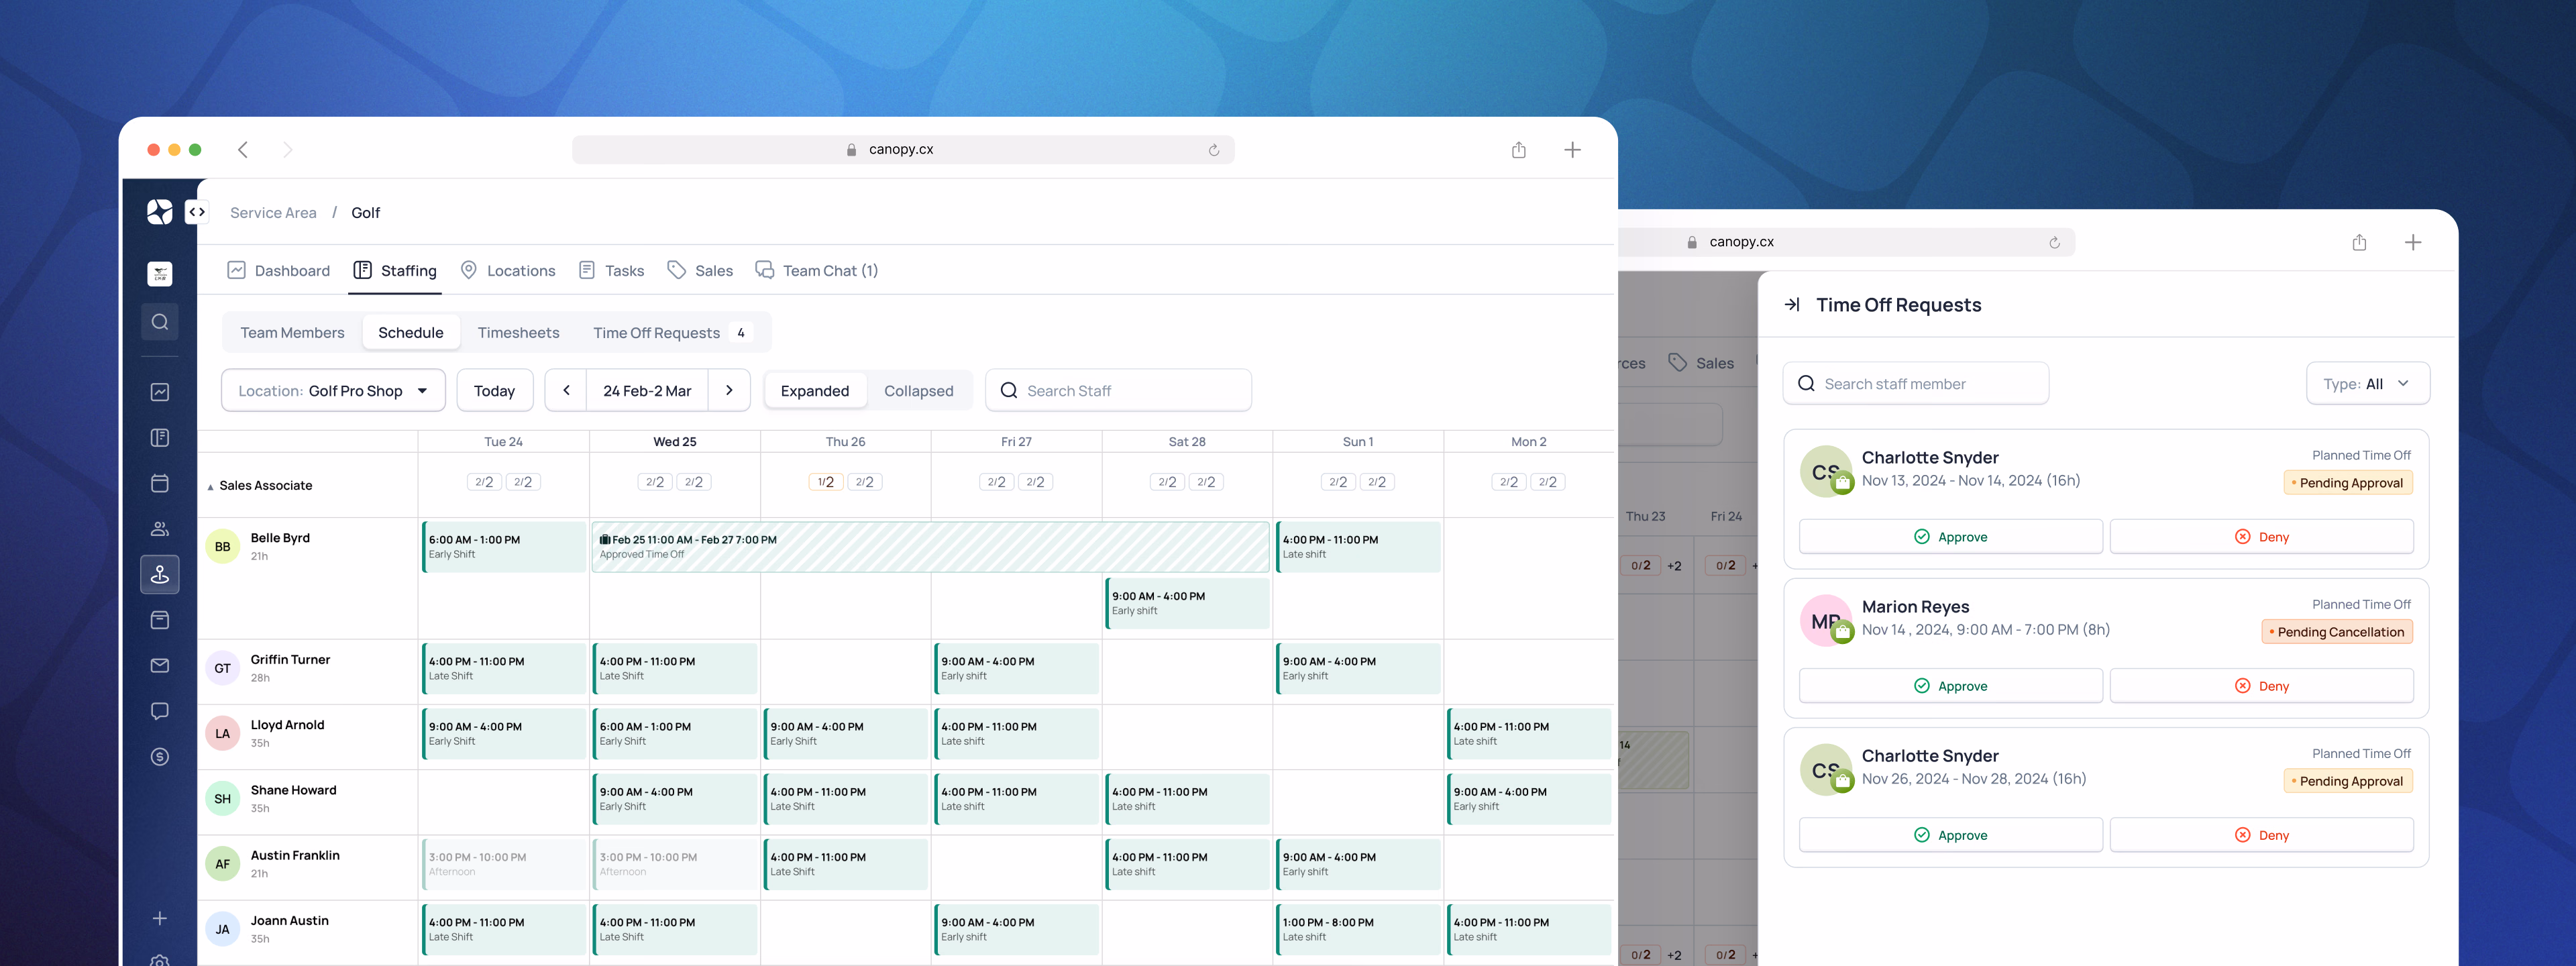Open new tab in front browser window
The height and width of the screenshot is (966, 2576).
(x=1572, y=150)
